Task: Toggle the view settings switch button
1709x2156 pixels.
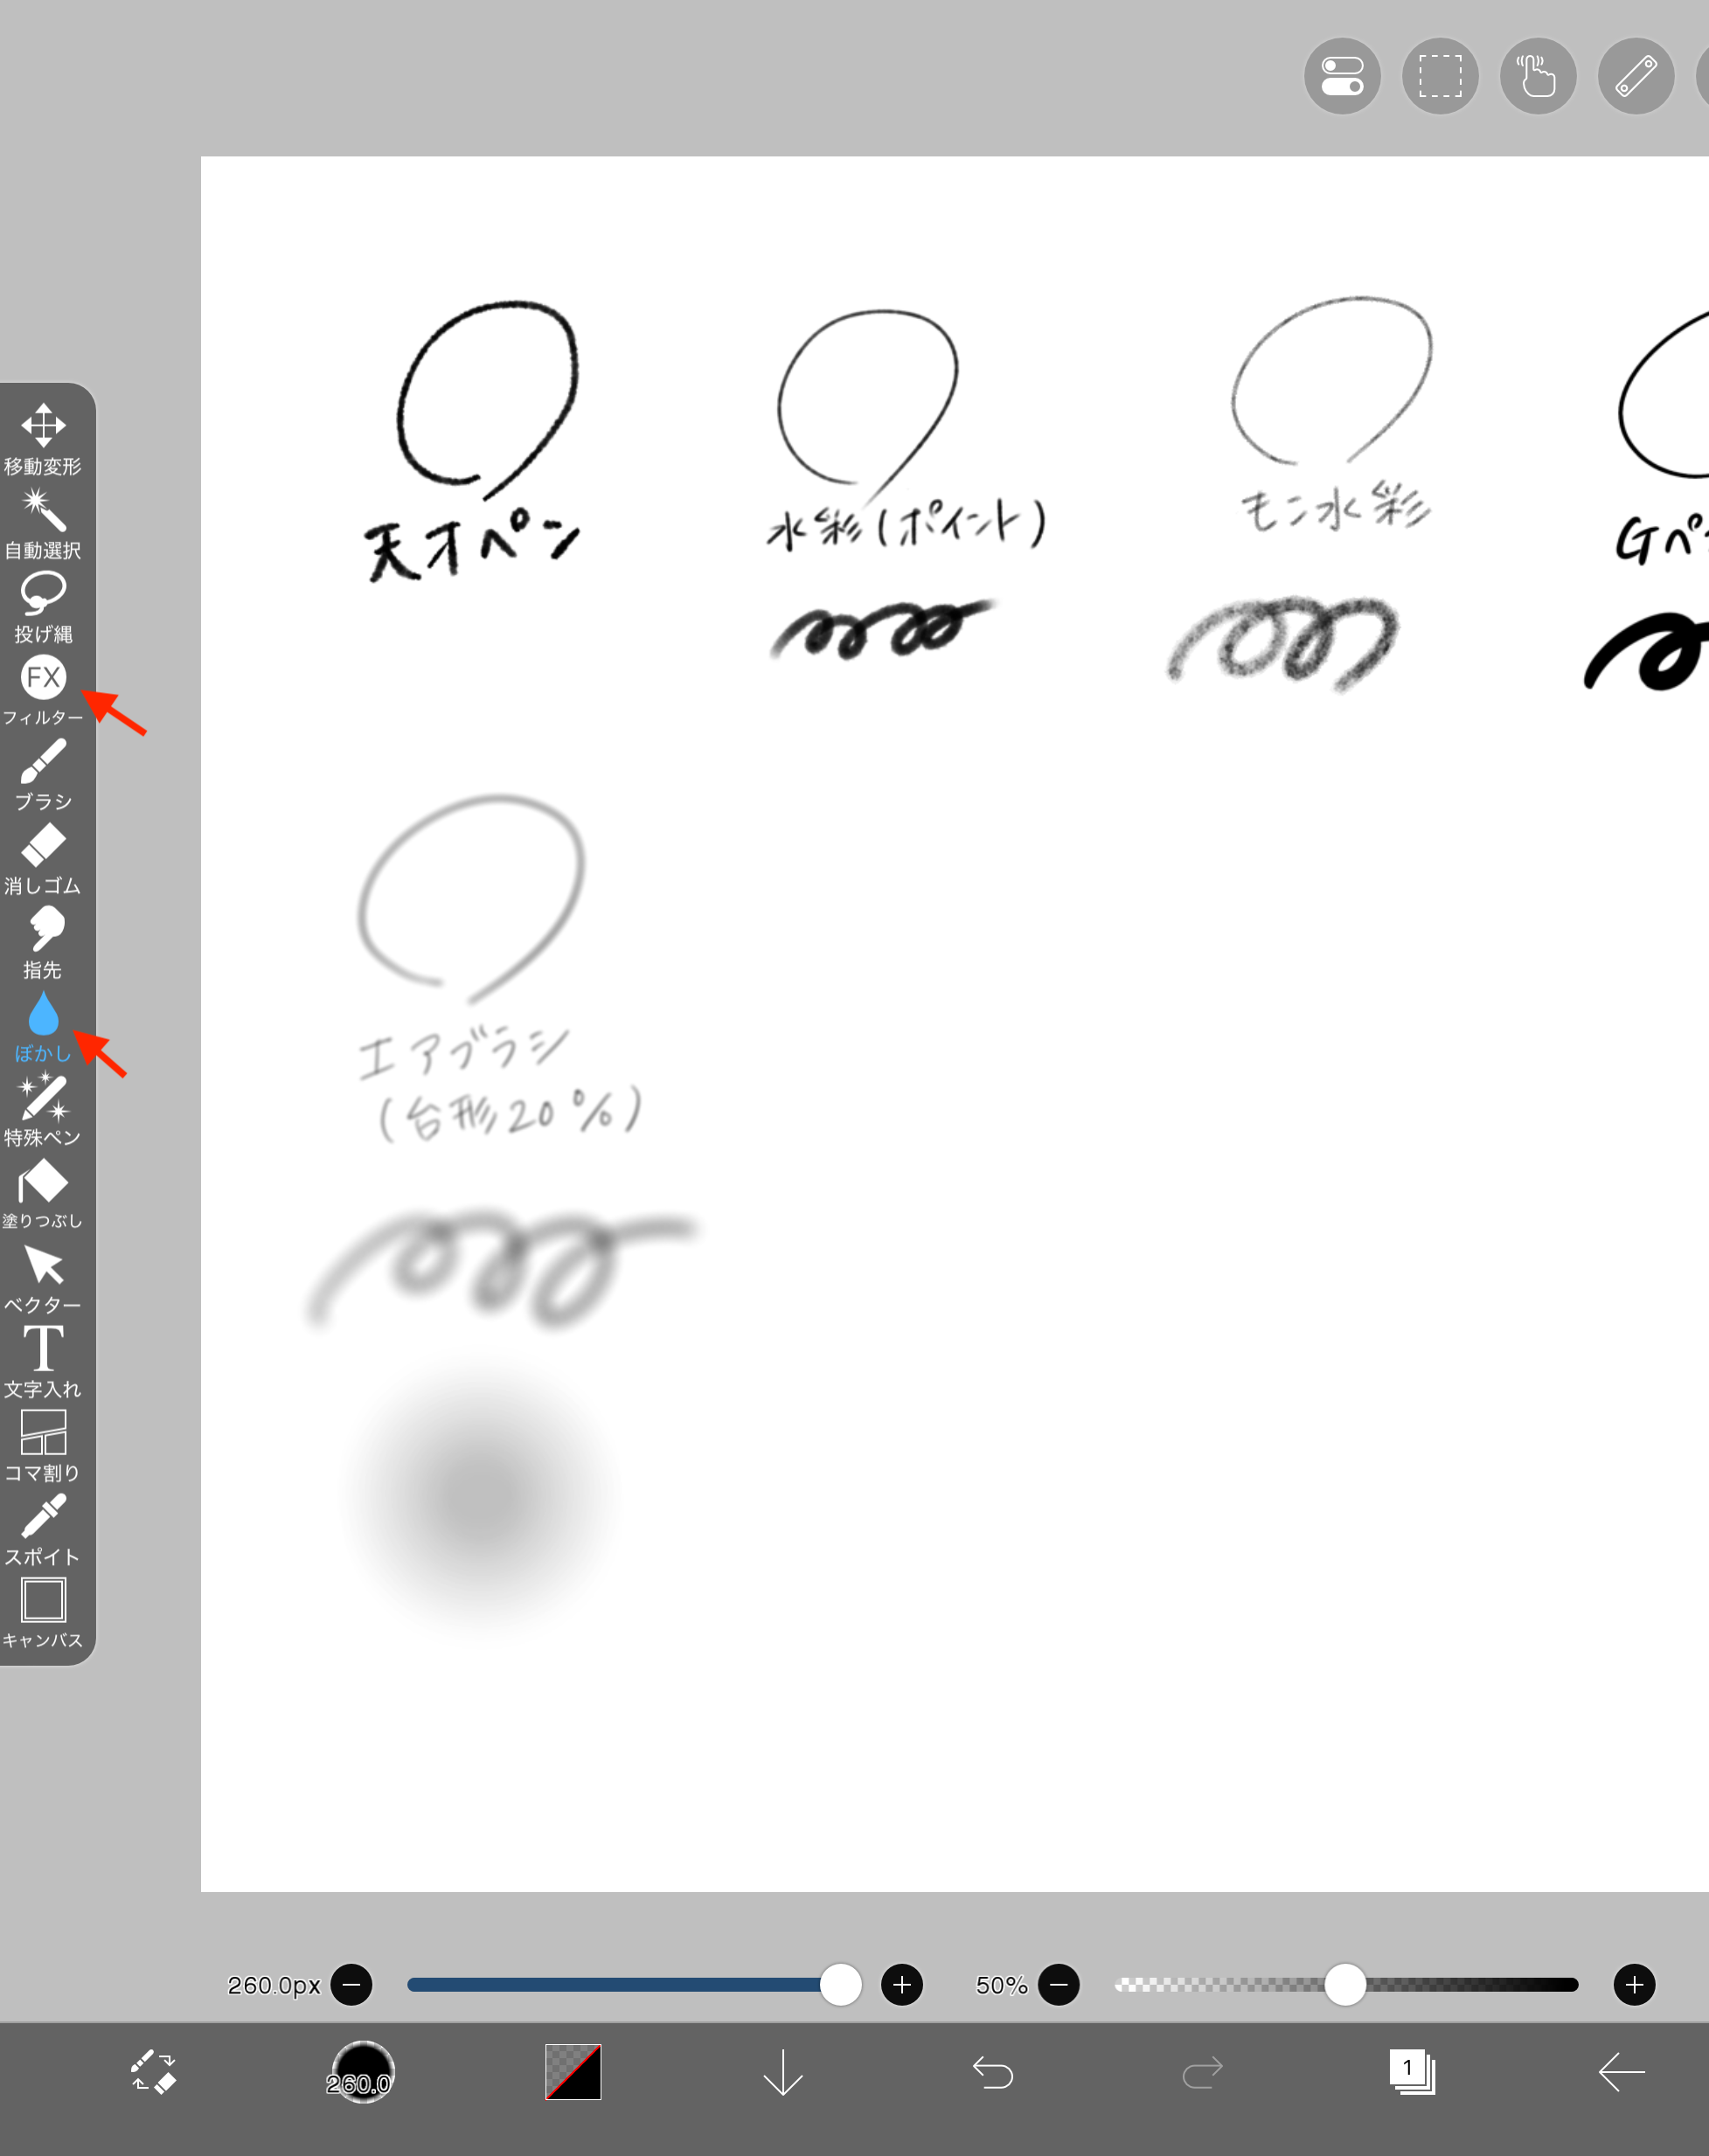Action: [1342, 76]
